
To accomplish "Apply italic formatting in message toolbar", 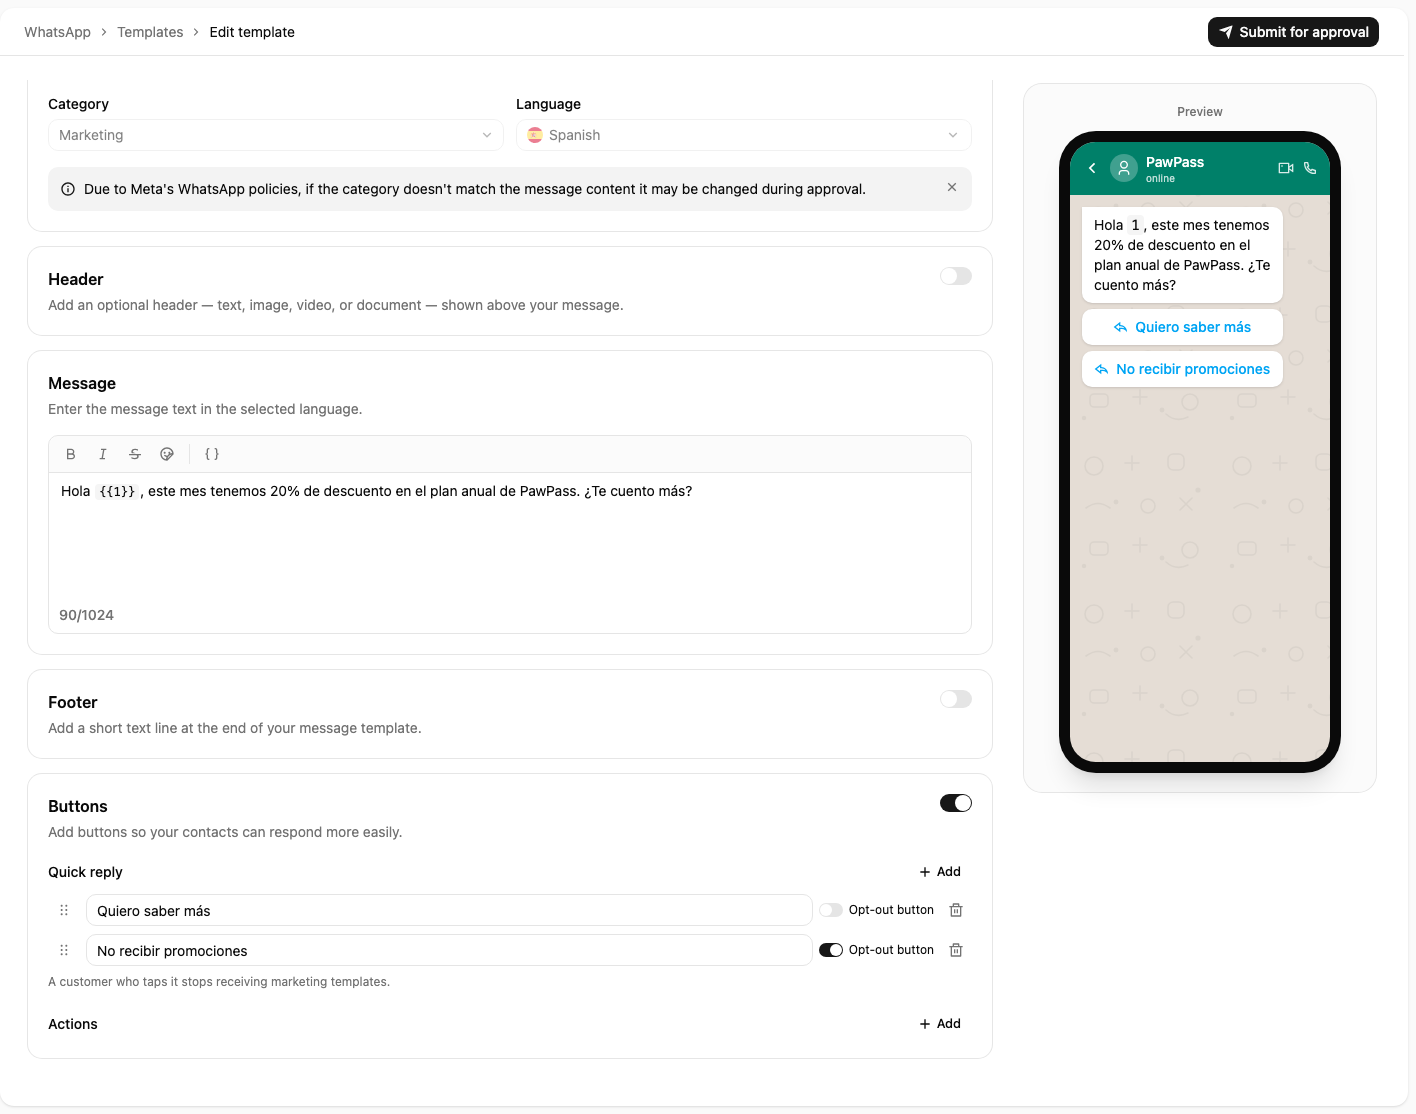I will [x=103, y=454].
